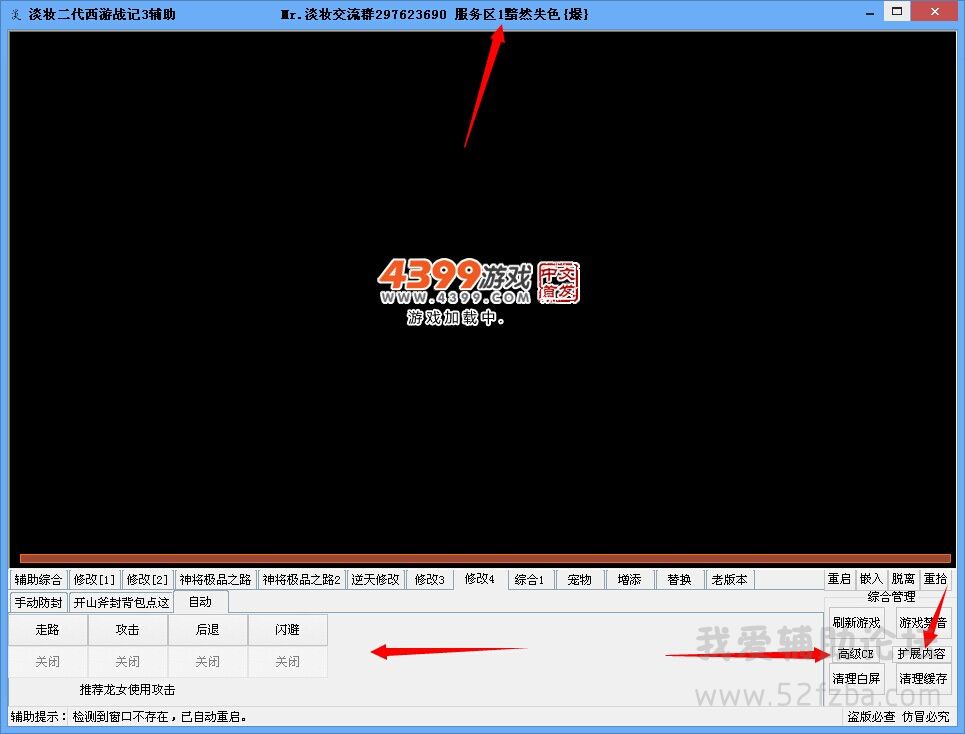Click the 关闭 toggle under 后退
This screenshot has width=965, height=734.
pyautogui.click(x=207, y=661)
